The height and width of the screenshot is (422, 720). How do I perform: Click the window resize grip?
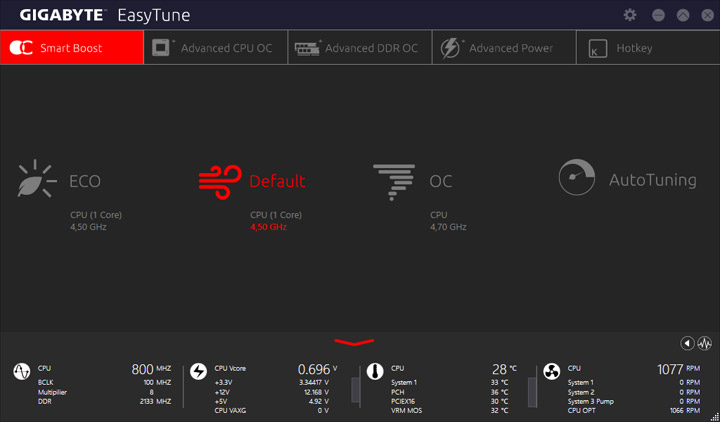715,417
